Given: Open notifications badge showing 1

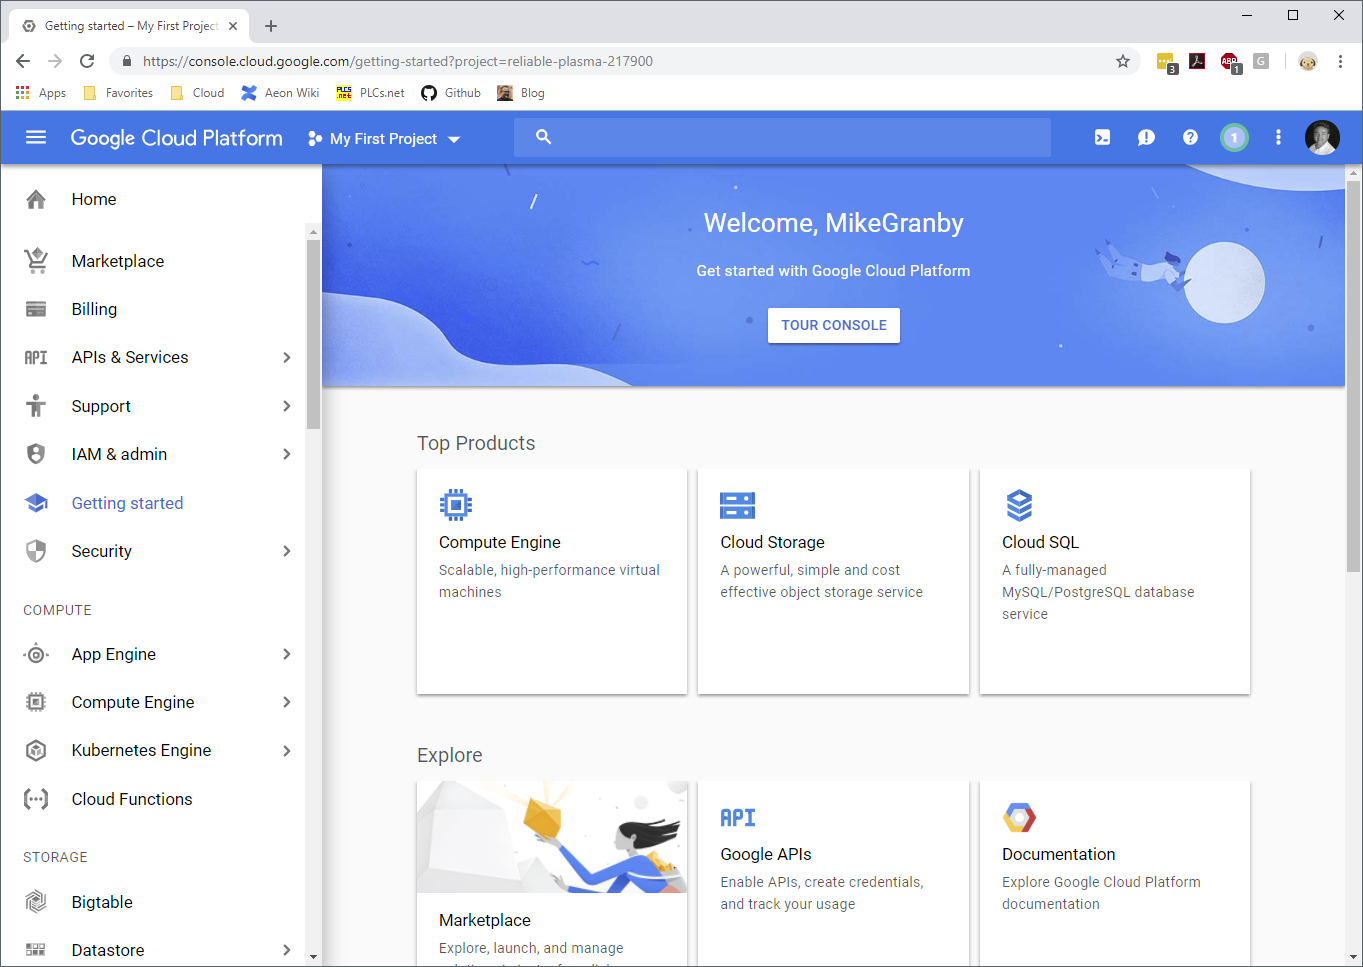Looking at the screenshot, I should pyautogui.click(x=1234, y=138).
